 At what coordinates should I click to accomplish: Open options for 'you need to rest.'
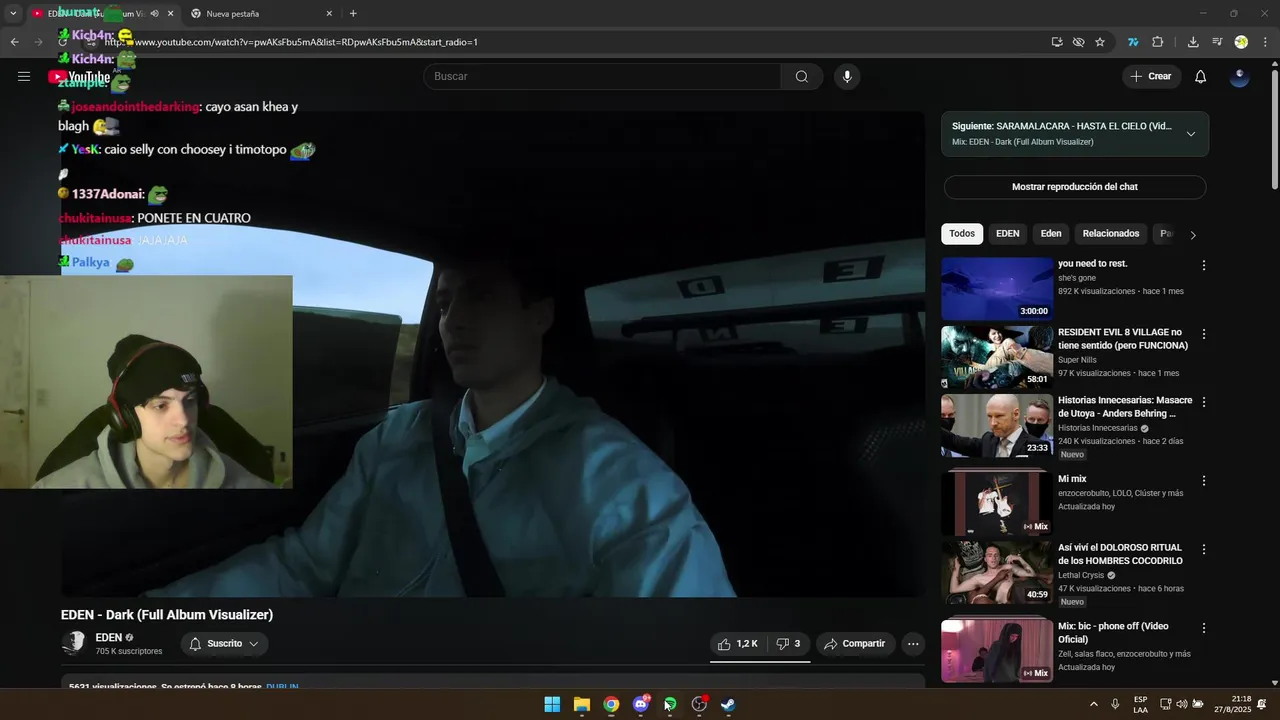[x=1204, y=266]
